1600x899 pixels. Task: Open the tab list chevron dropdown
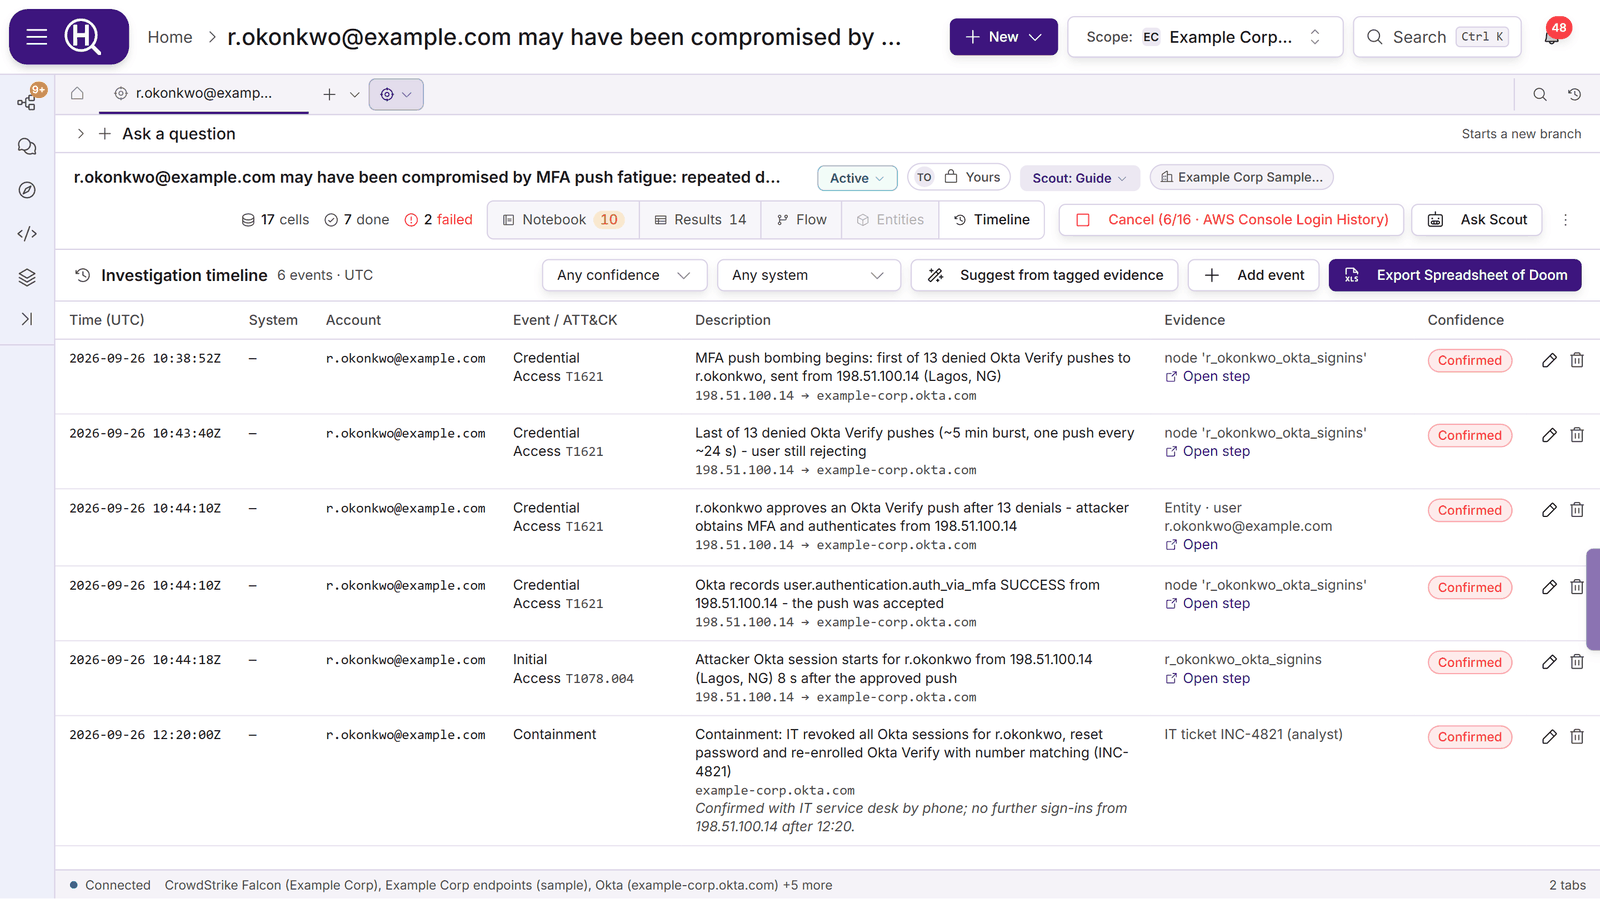pyautogui.click(x=354, y=94)
